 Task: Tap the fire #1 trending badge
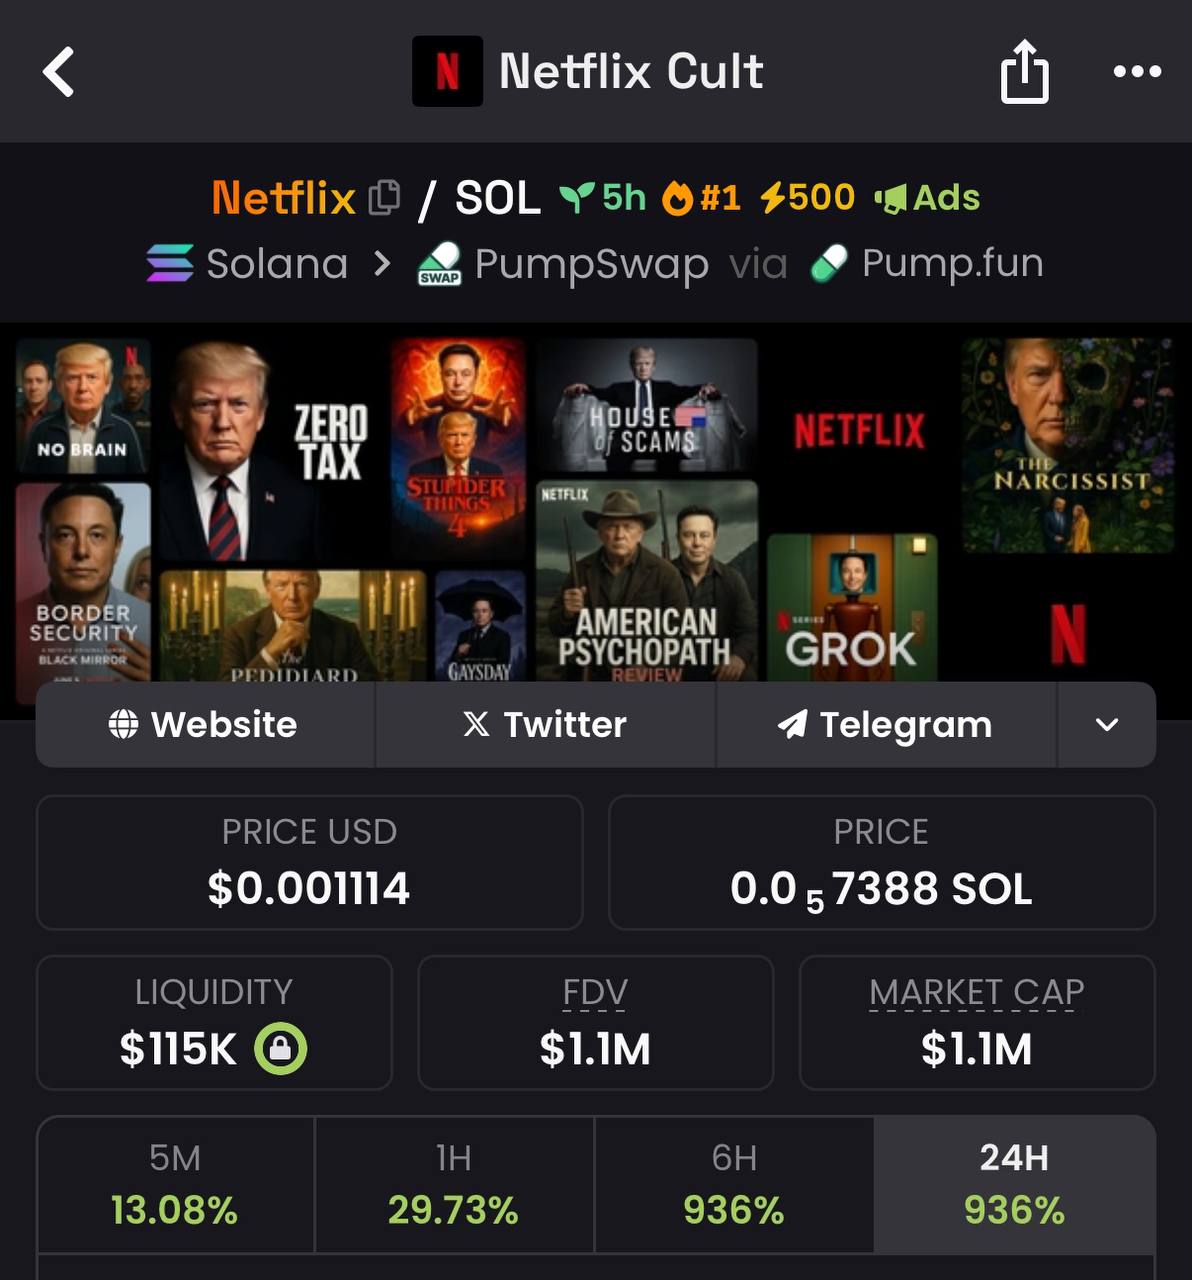(701, 198)
